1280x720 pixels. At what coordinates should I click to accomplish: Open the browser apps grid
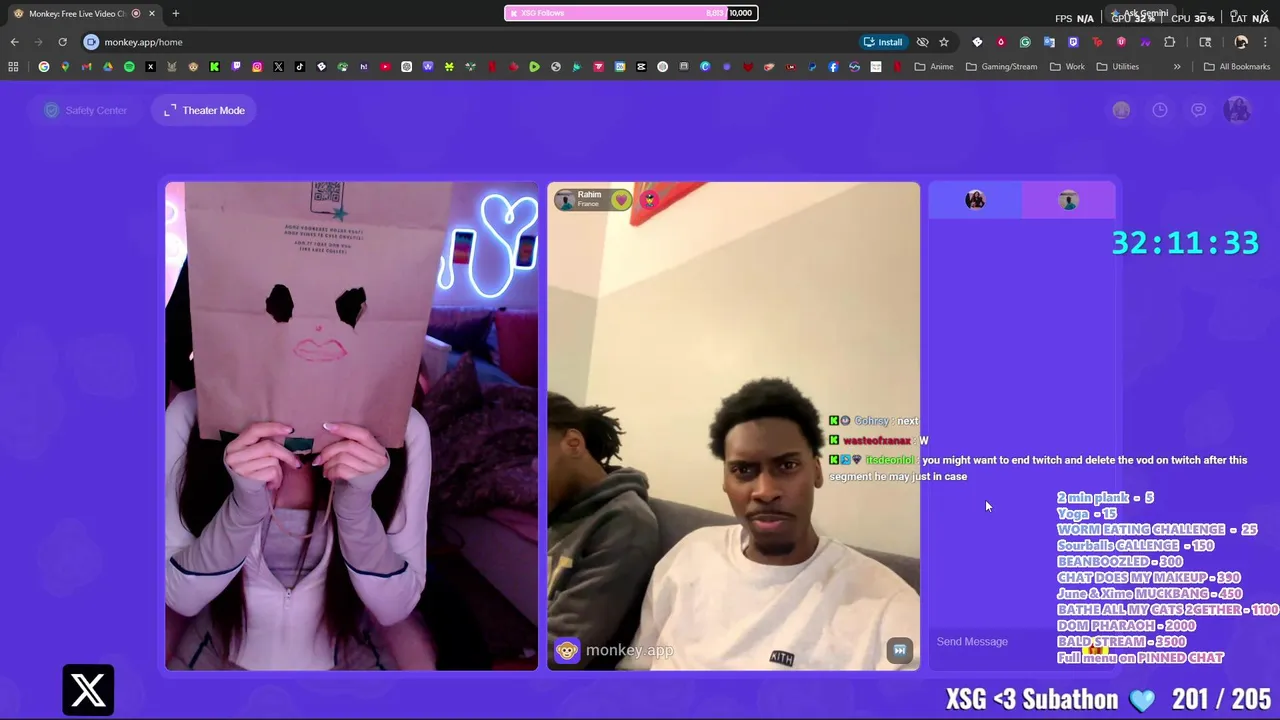click(13, 67)
